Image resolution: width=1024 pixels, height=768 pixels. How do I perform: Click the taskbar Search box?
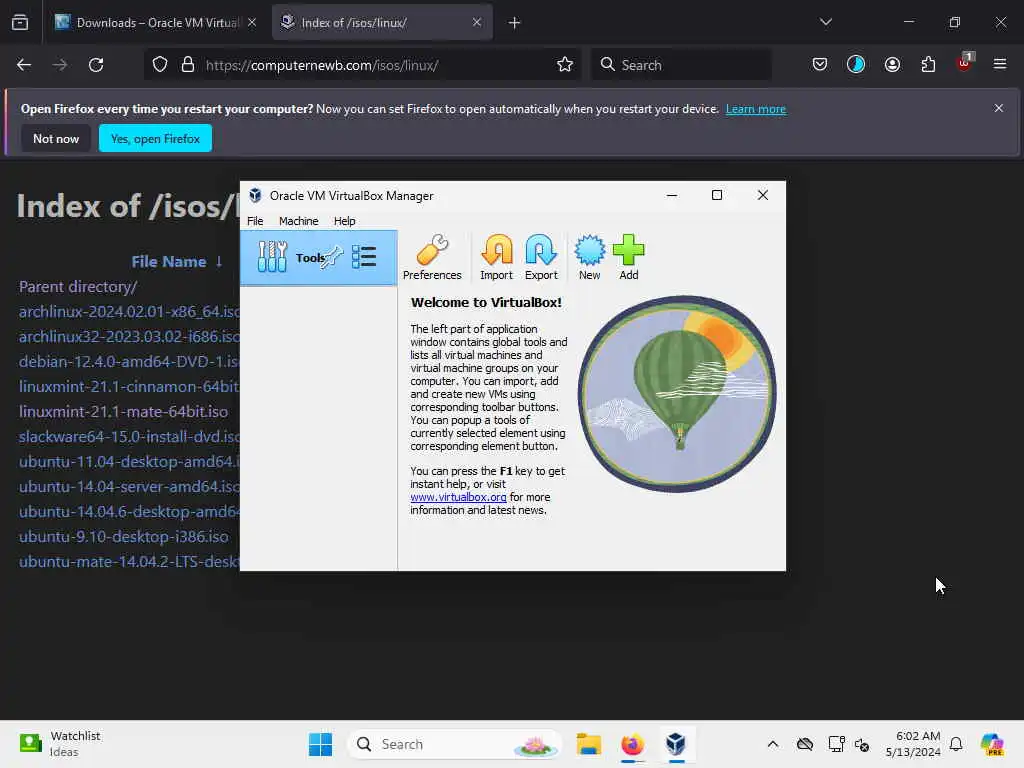(x=455, y=744)
